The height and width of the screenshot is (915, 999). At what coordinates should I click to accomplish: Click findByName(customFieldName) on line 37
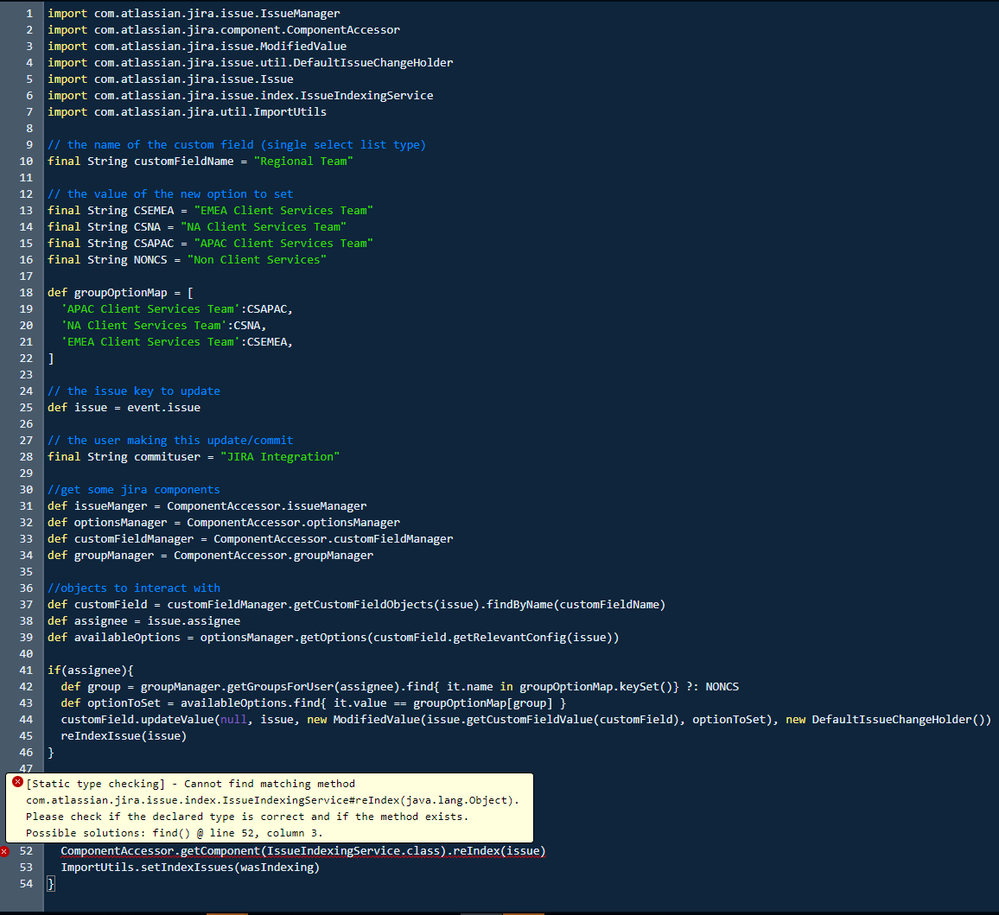point(576,605)
